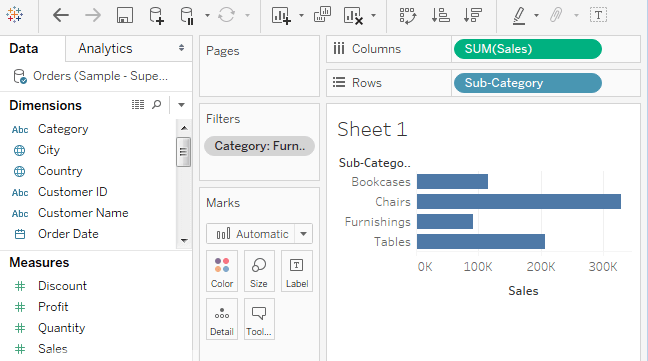This screenshot has width=648, height=361.
Task: Toggle dimensions view as list icon
Action: coord(138,104)
